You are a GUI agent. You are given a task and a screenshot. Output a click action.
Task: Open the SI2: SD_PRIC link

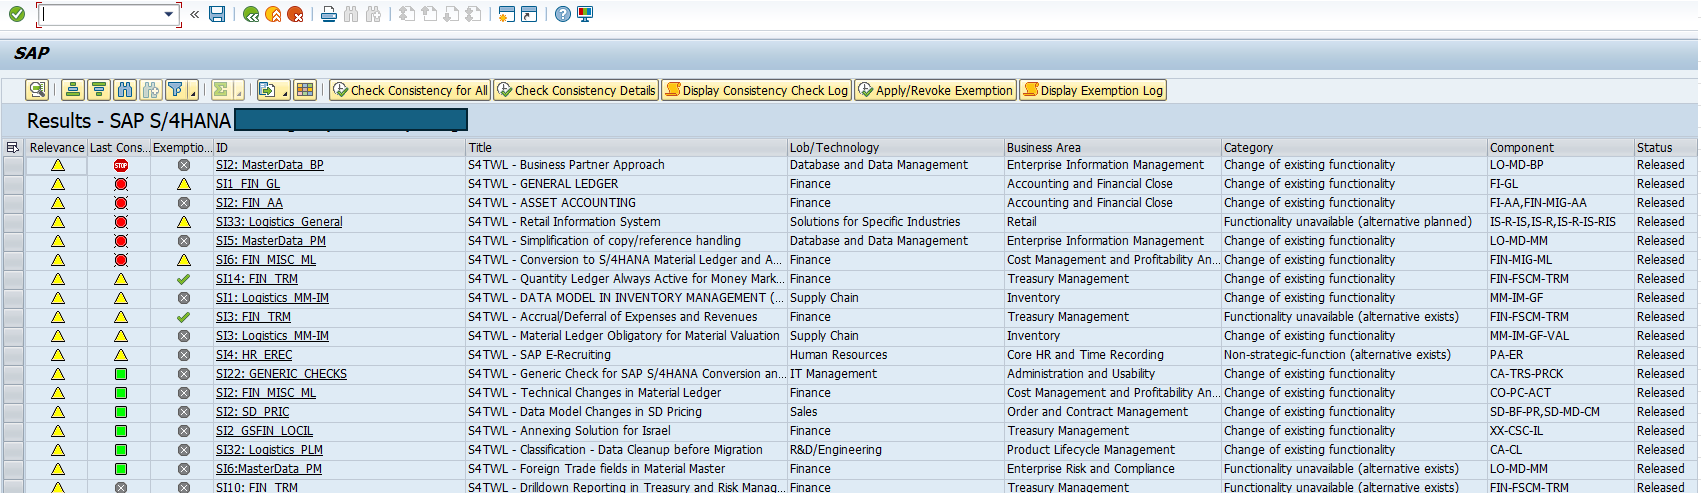pos(252,412)
